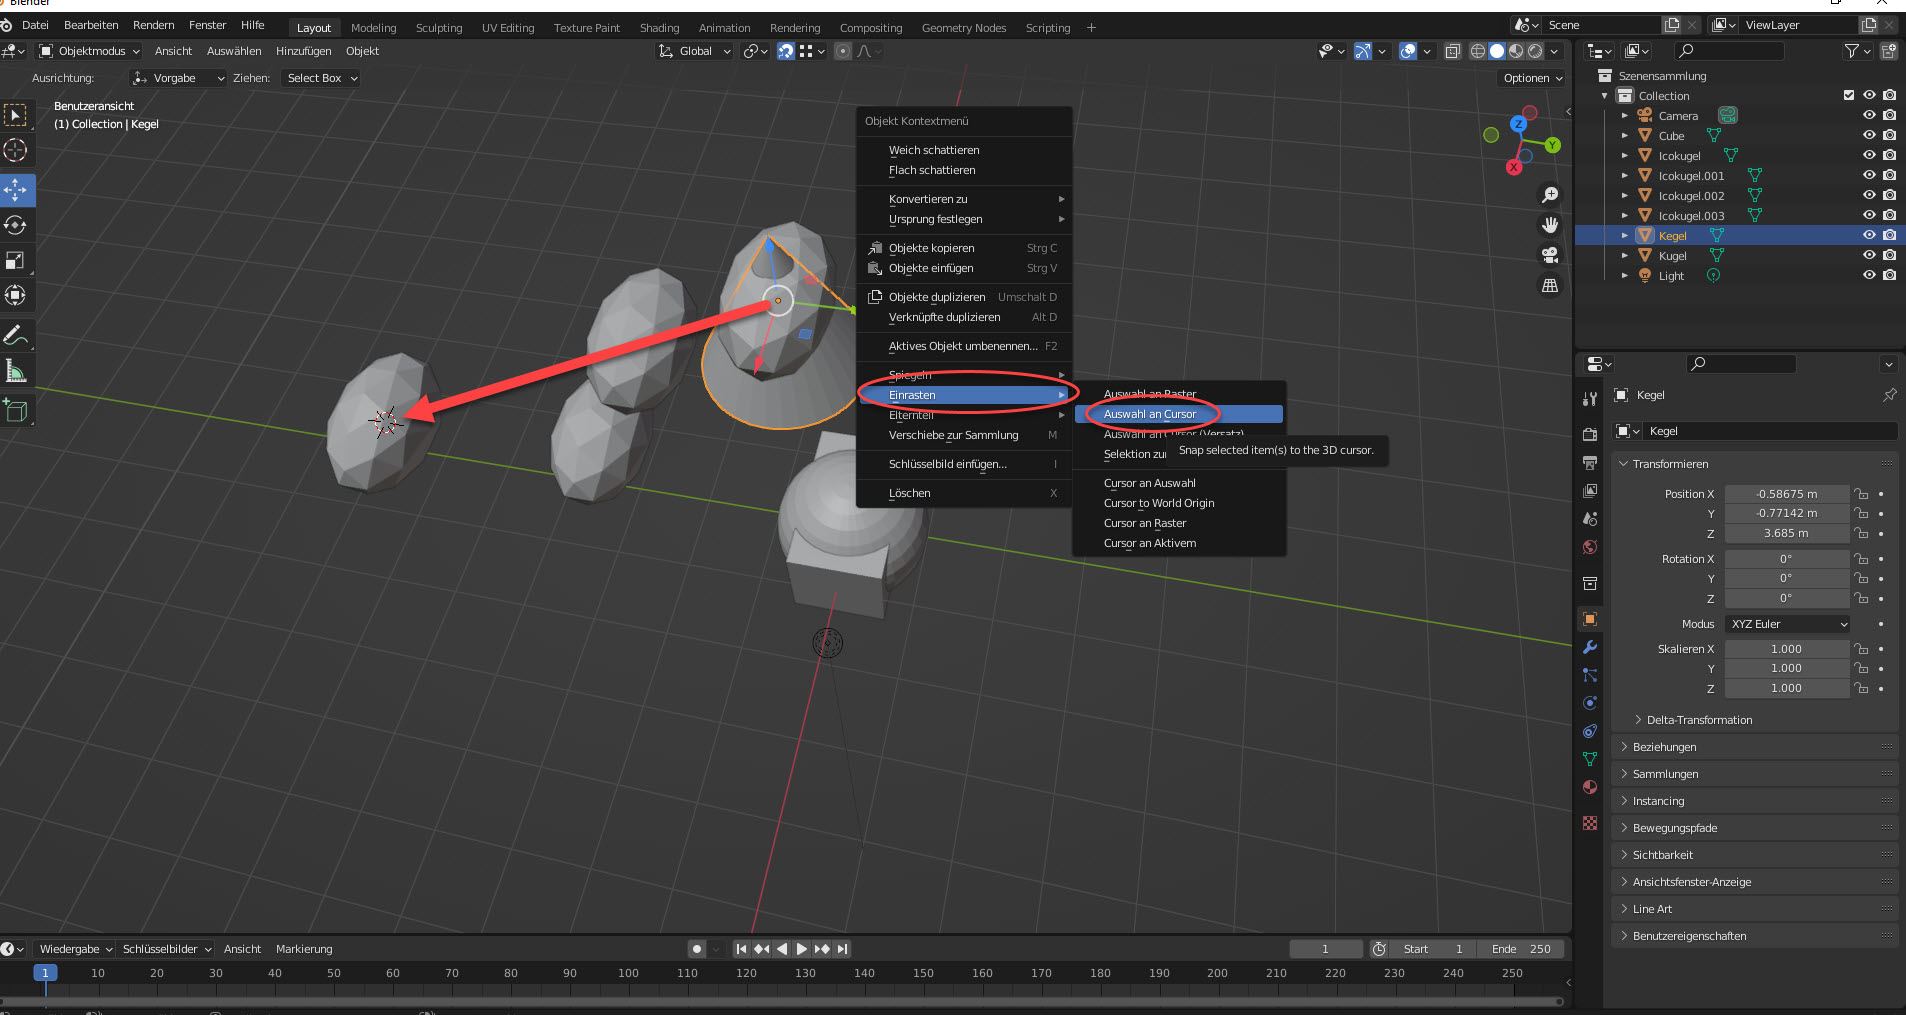Open the Modifiers wrench properties tab
Image resolution: width=1906 pixels, height=1015 pixels.
(1590, 647)
